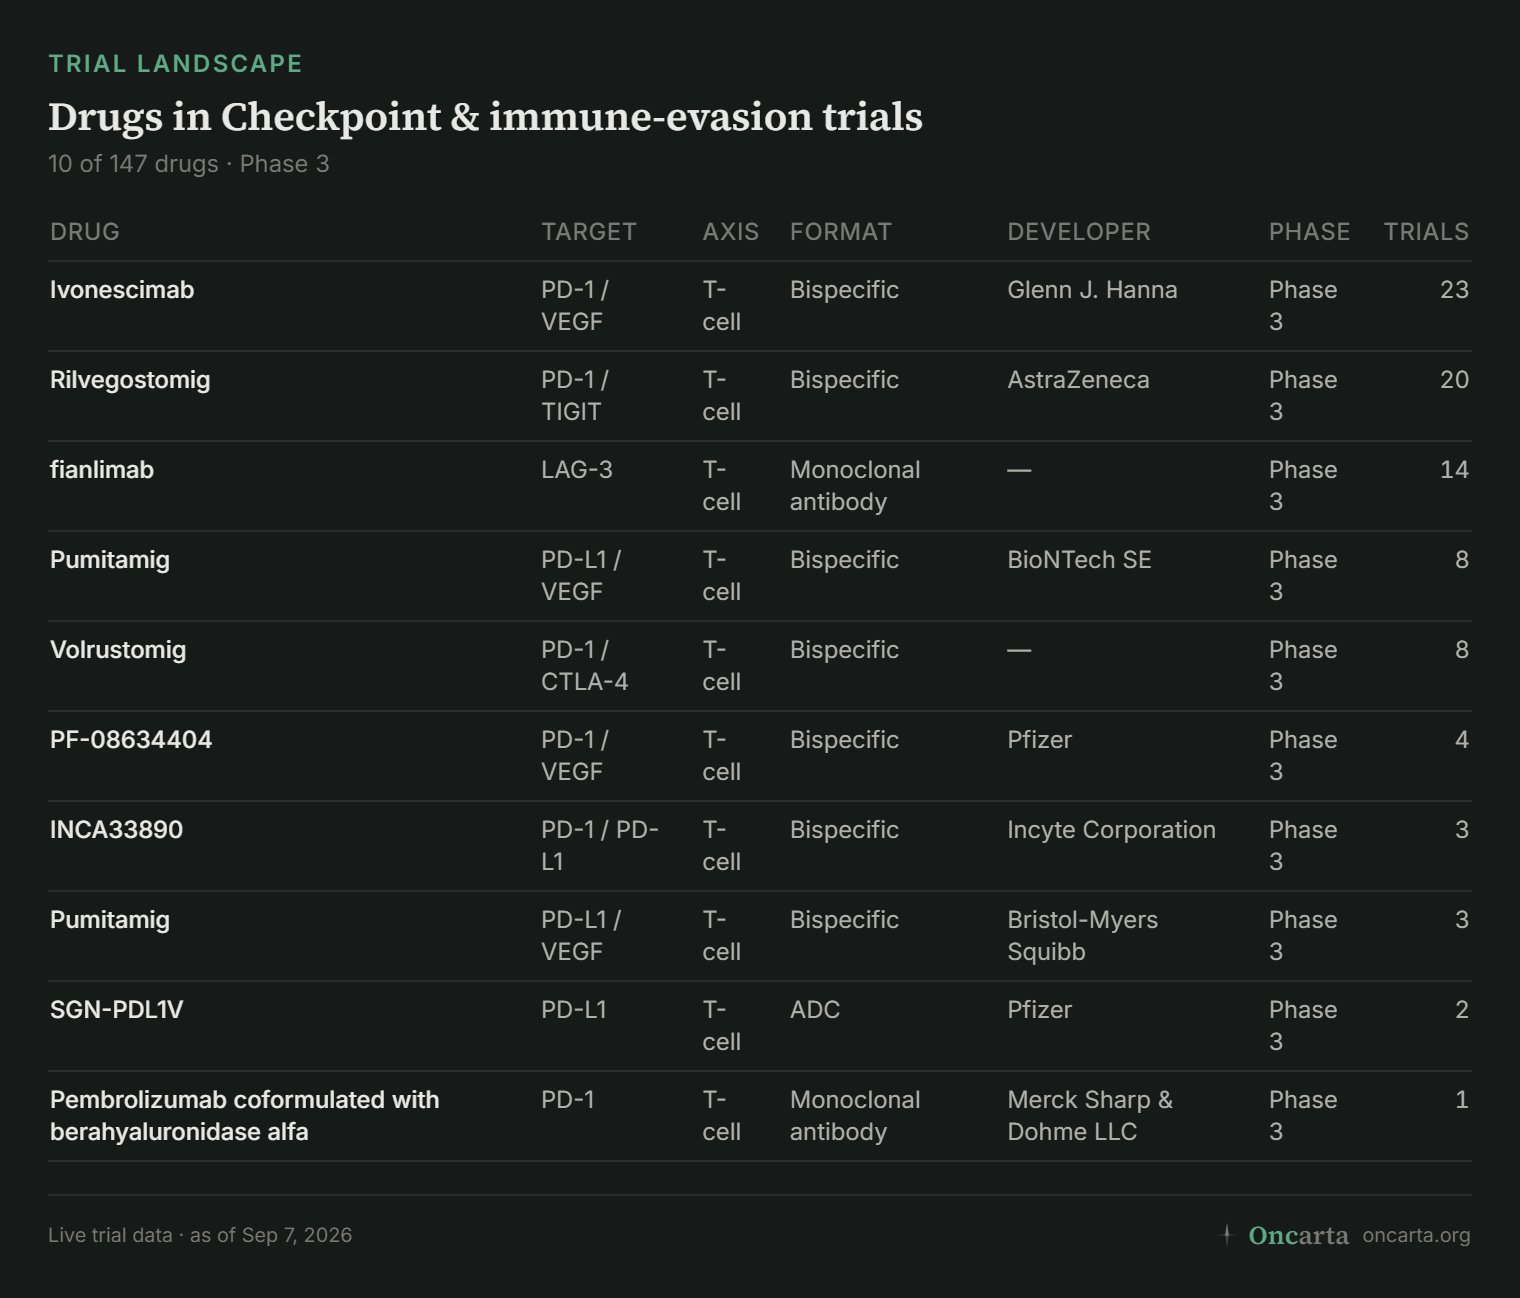Click trial count 2 in SGN-PDL1V row
This screenshot has height=1298, width=1520.
pyautogui.click(x=1462, y=1010)
